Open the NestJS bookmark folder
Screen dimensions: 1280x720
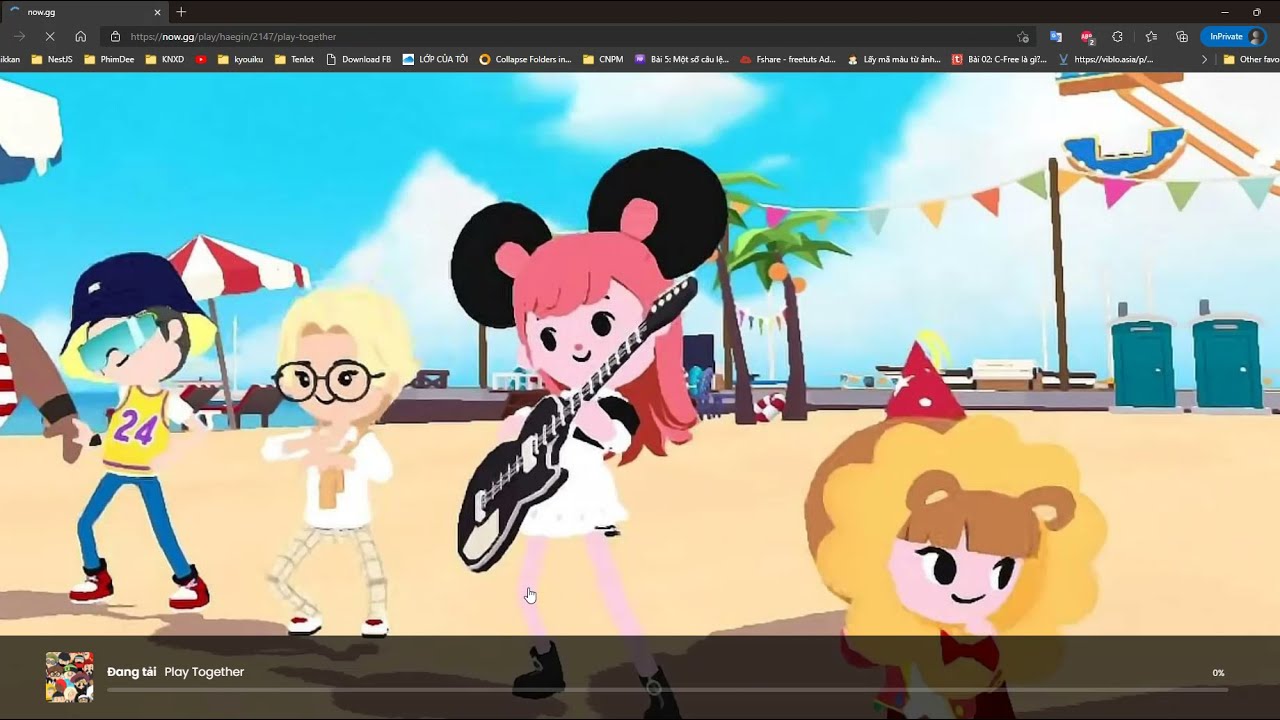pos(53,59)
